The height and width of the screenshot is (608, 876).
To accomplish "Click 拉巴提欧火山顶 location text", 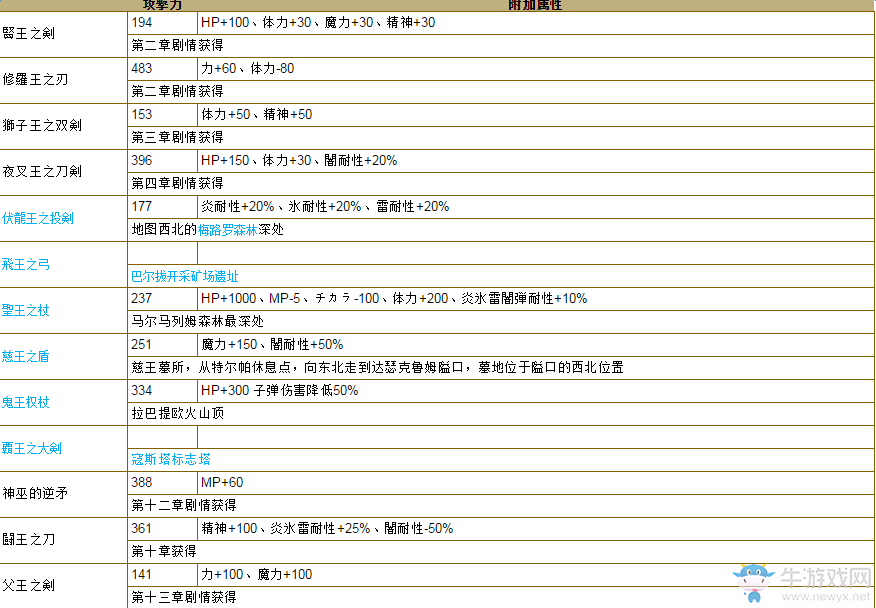I will (178, 413).
